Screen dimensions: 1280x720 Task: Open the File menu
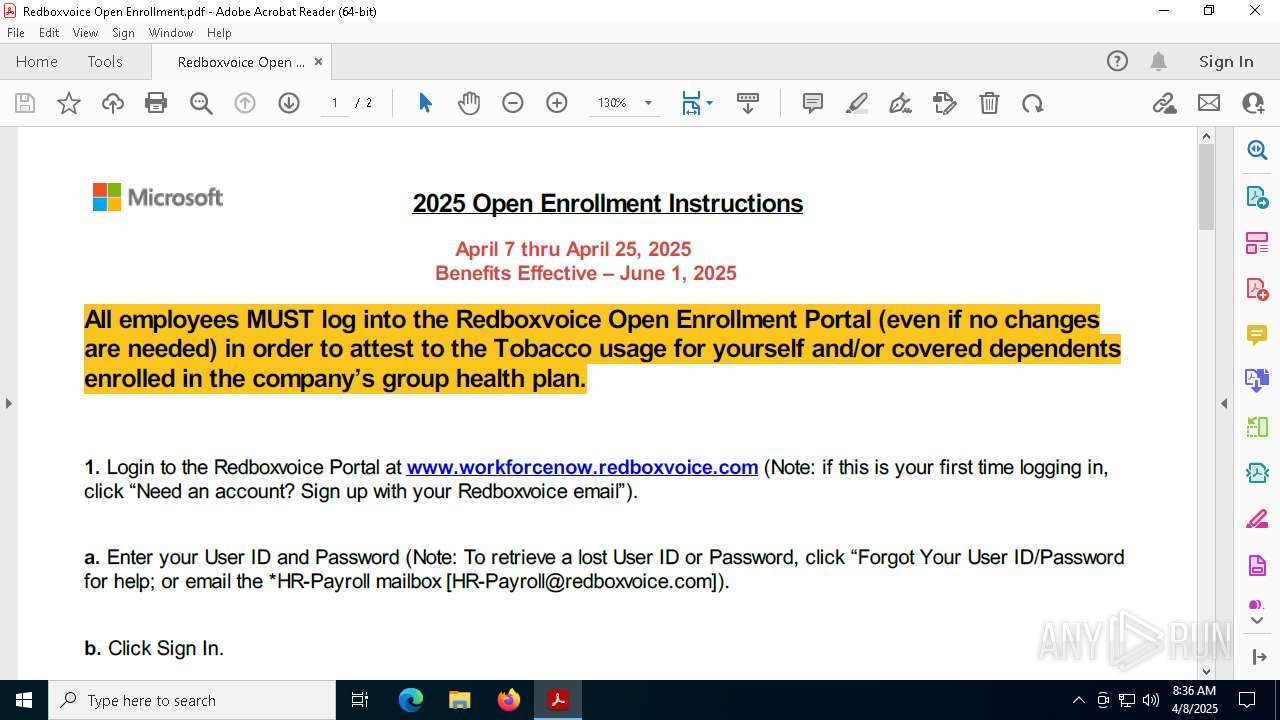15,32
